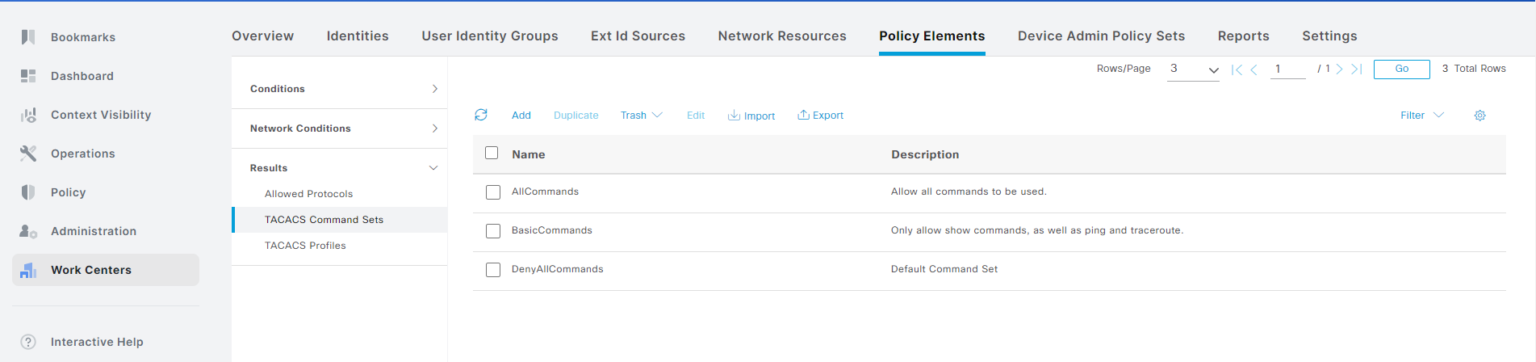Go to first page arrow

[1237, 69]
